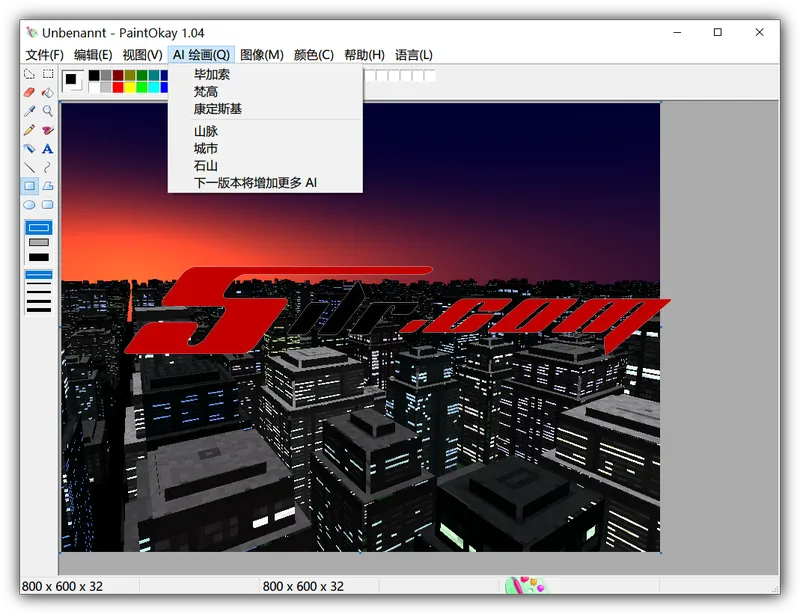
Task: Pick the dark gray color swatch
Action: click(106, 76)
